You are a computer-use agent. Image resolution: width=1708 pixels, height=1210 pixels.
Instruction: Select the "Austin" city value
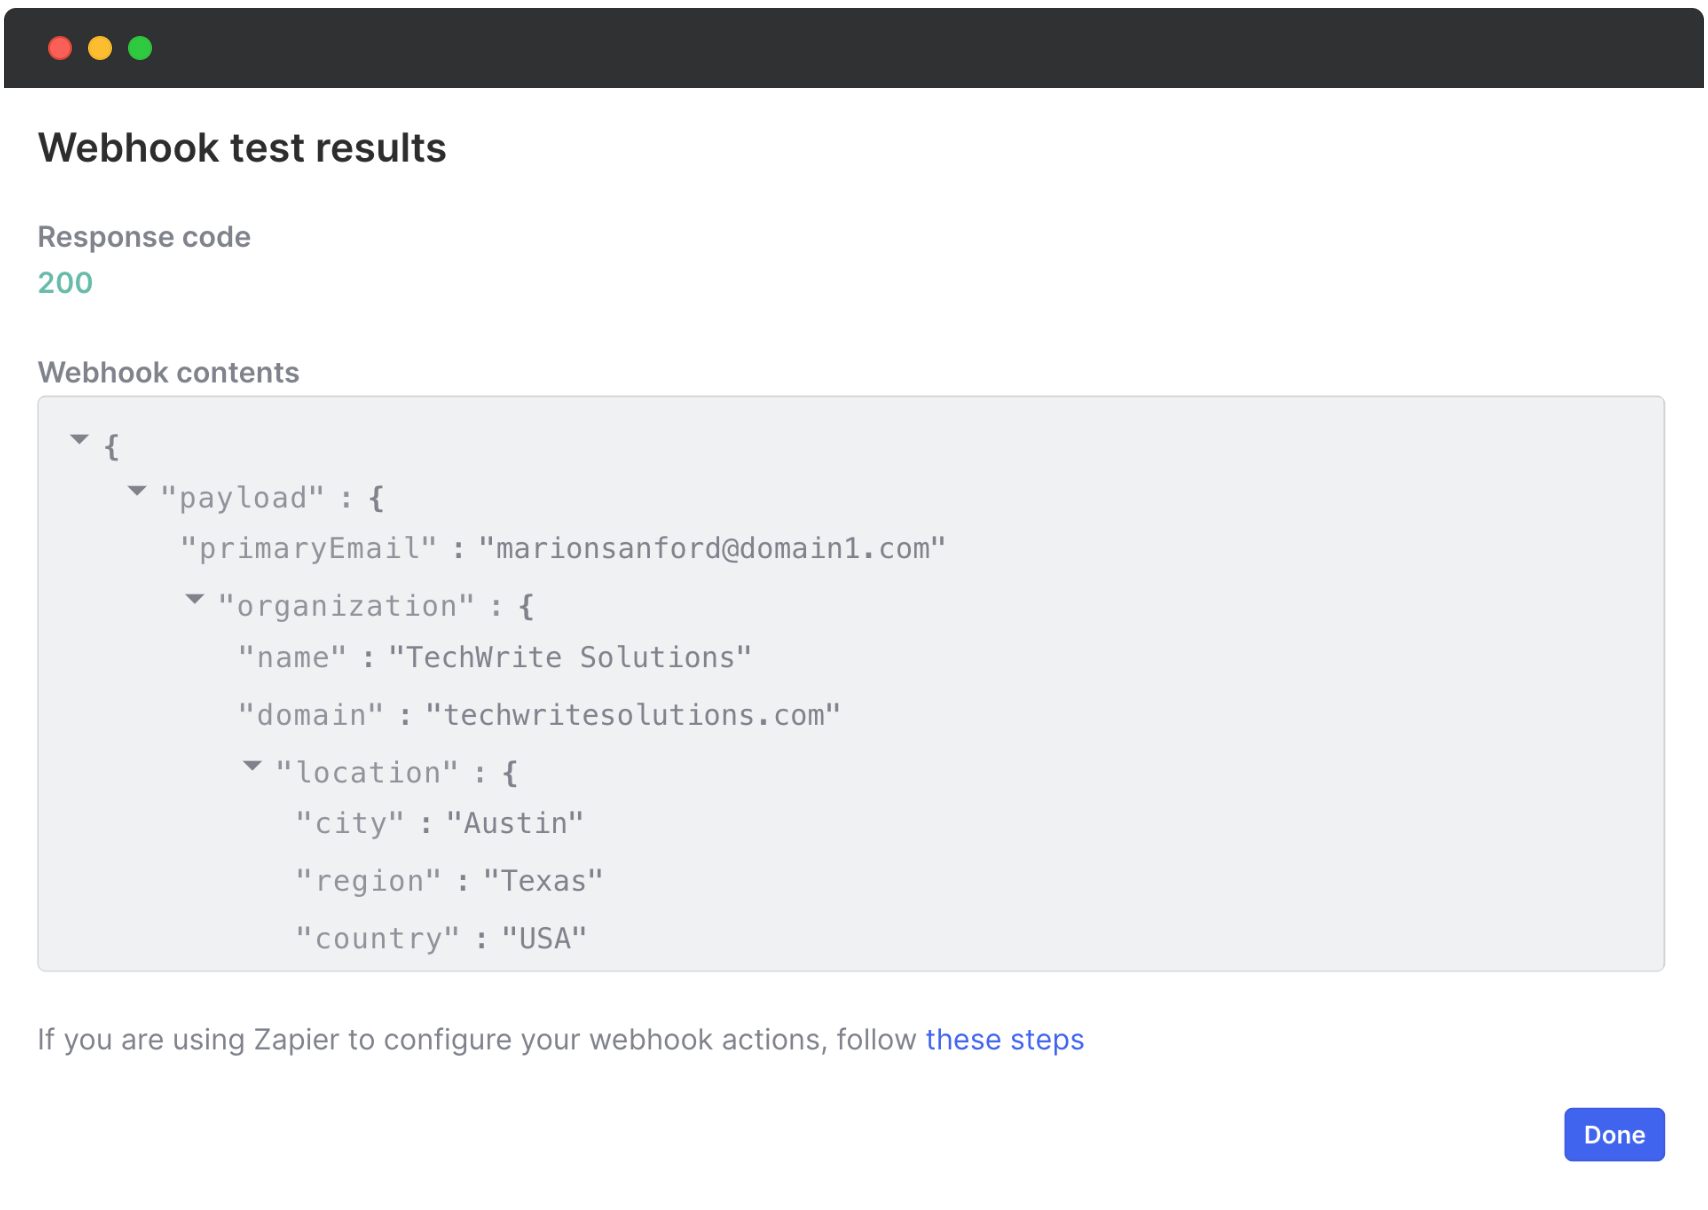coord(514,823)
